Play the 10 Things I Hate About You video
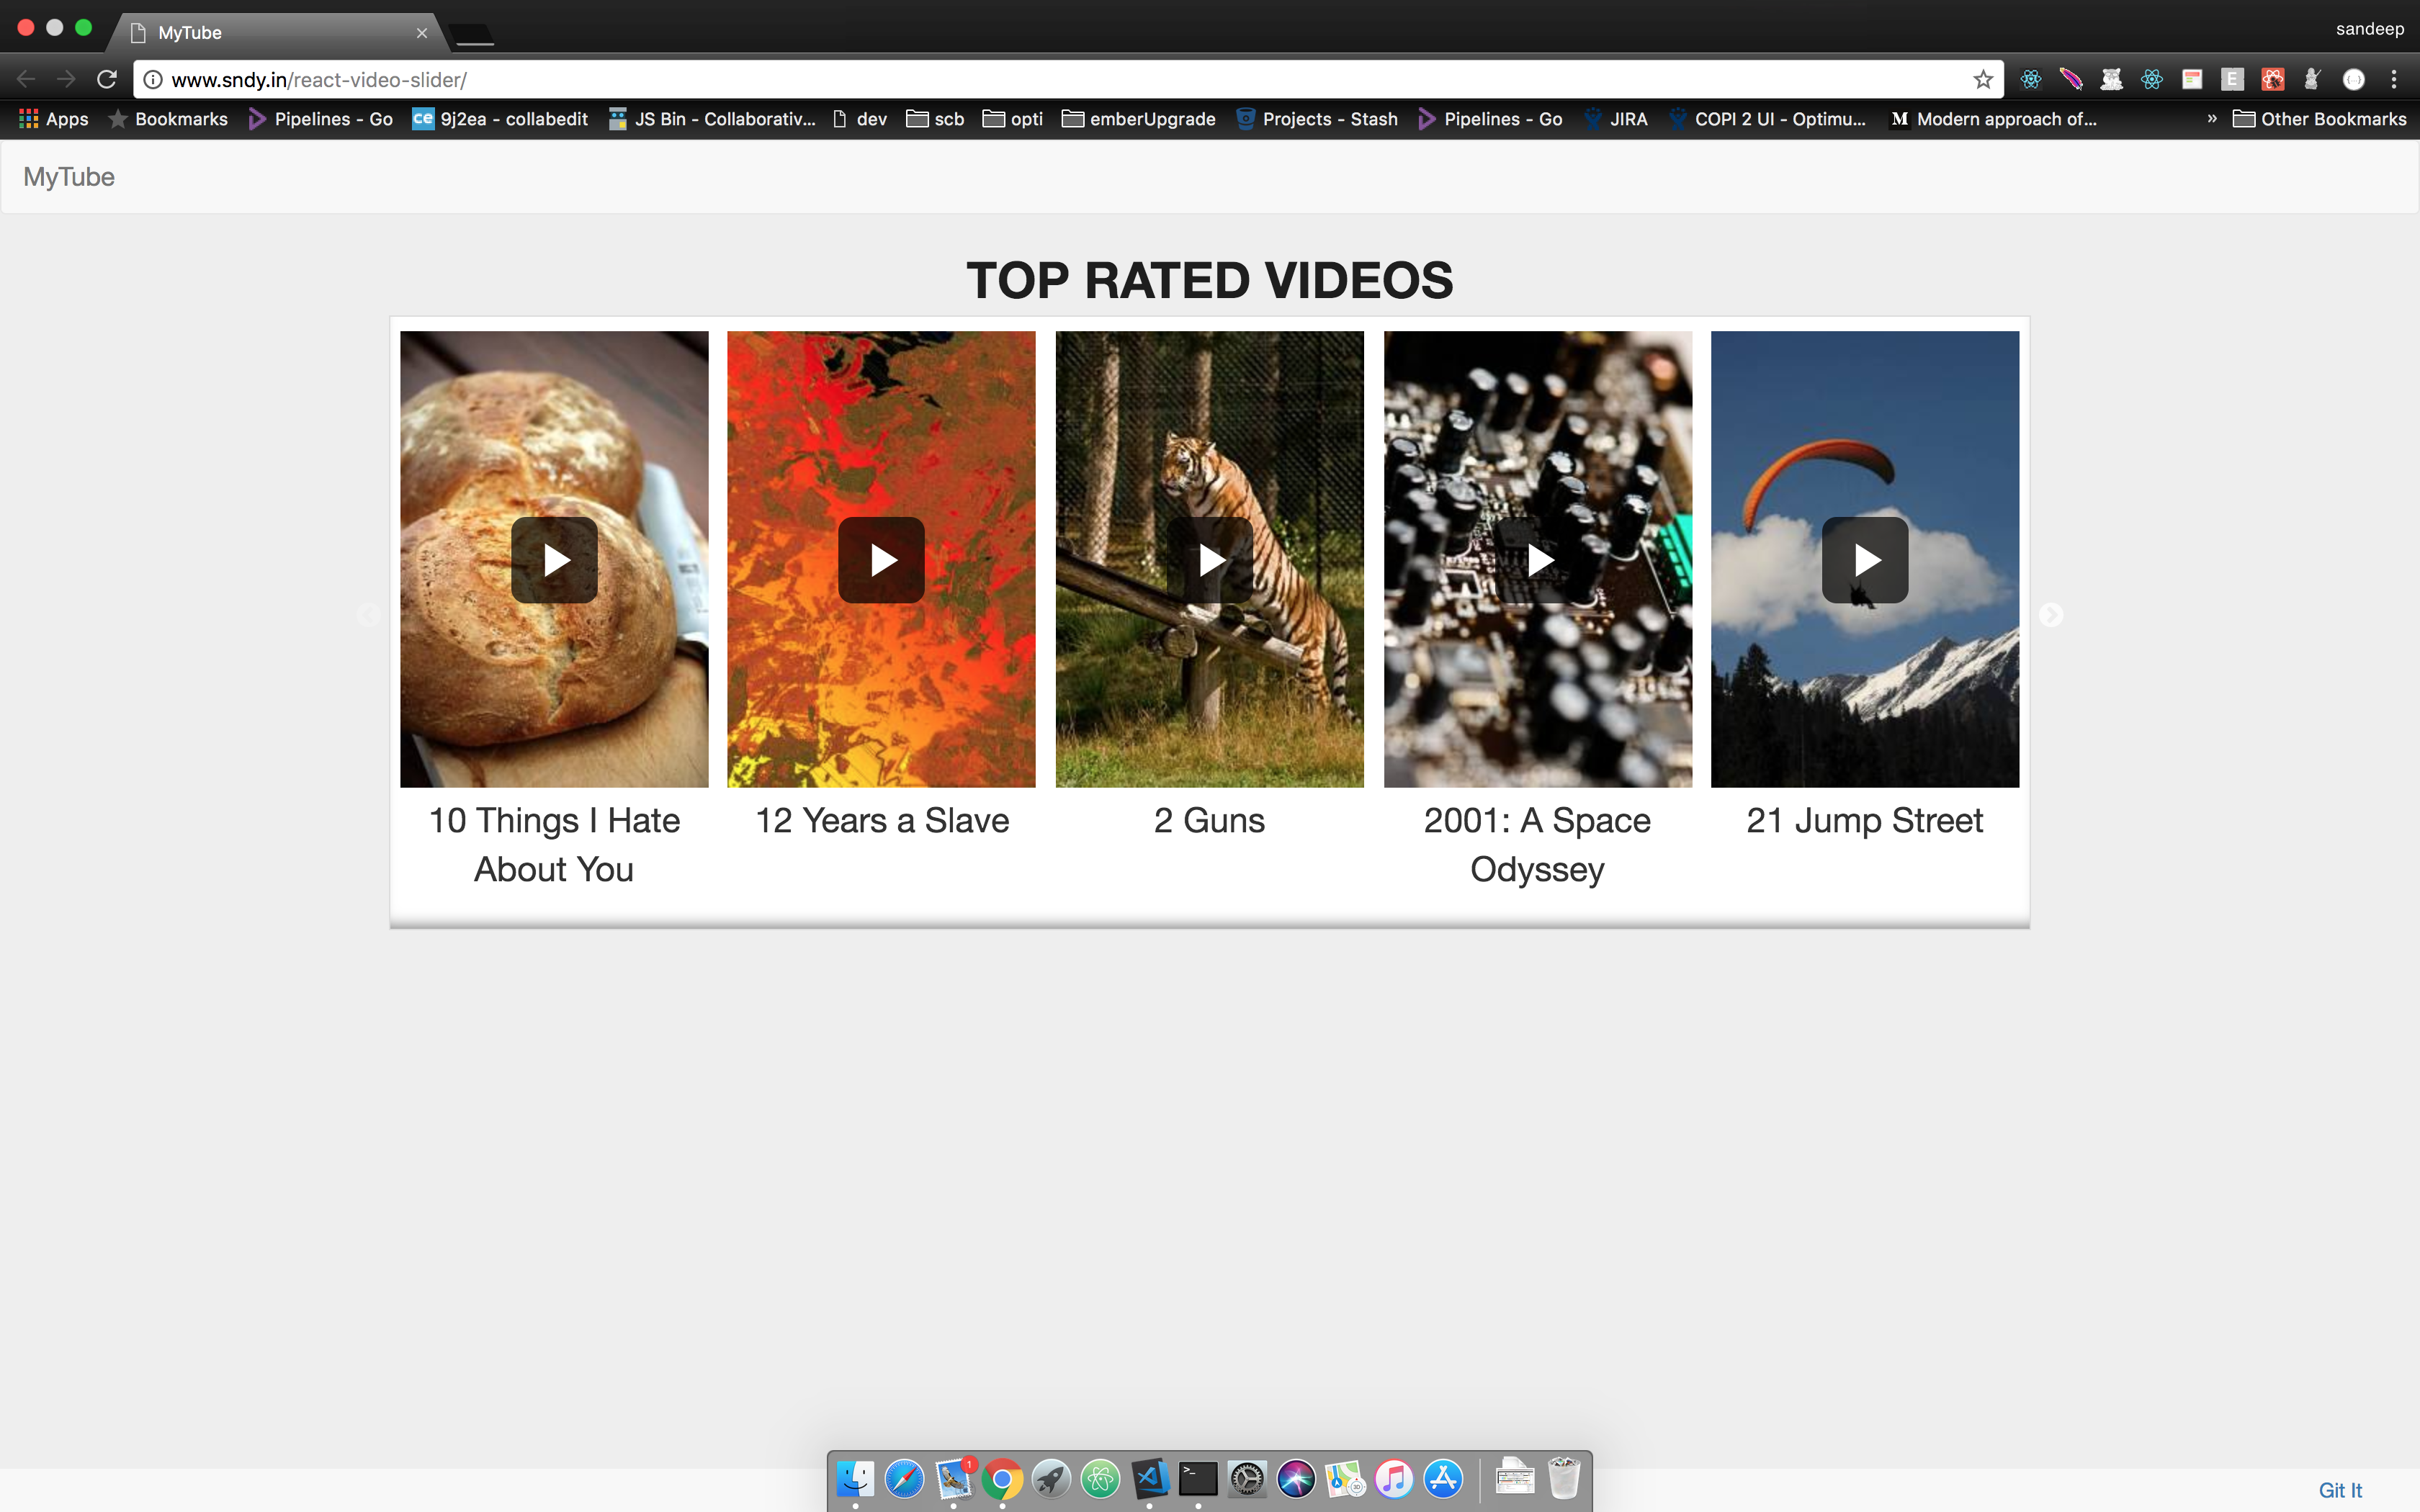Screen dimensions: 2420x1512 point(554,560)
